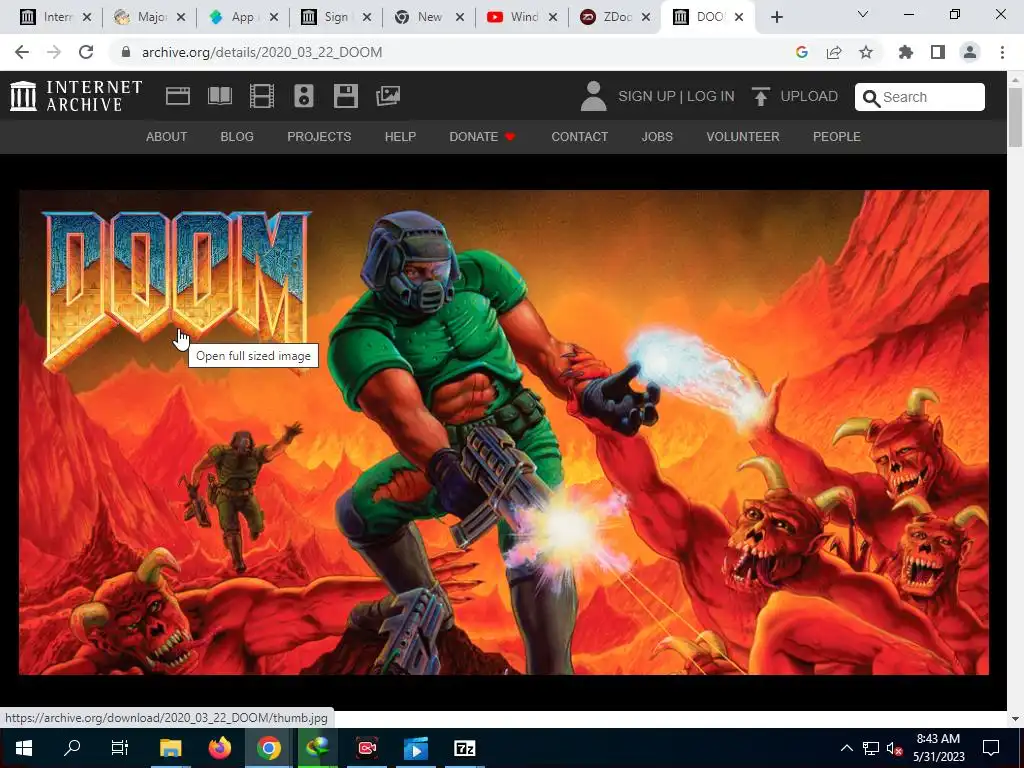Click the user avatar silhouette icon
The width and height of the screenshot is (1024, 768).
[593, 96]
